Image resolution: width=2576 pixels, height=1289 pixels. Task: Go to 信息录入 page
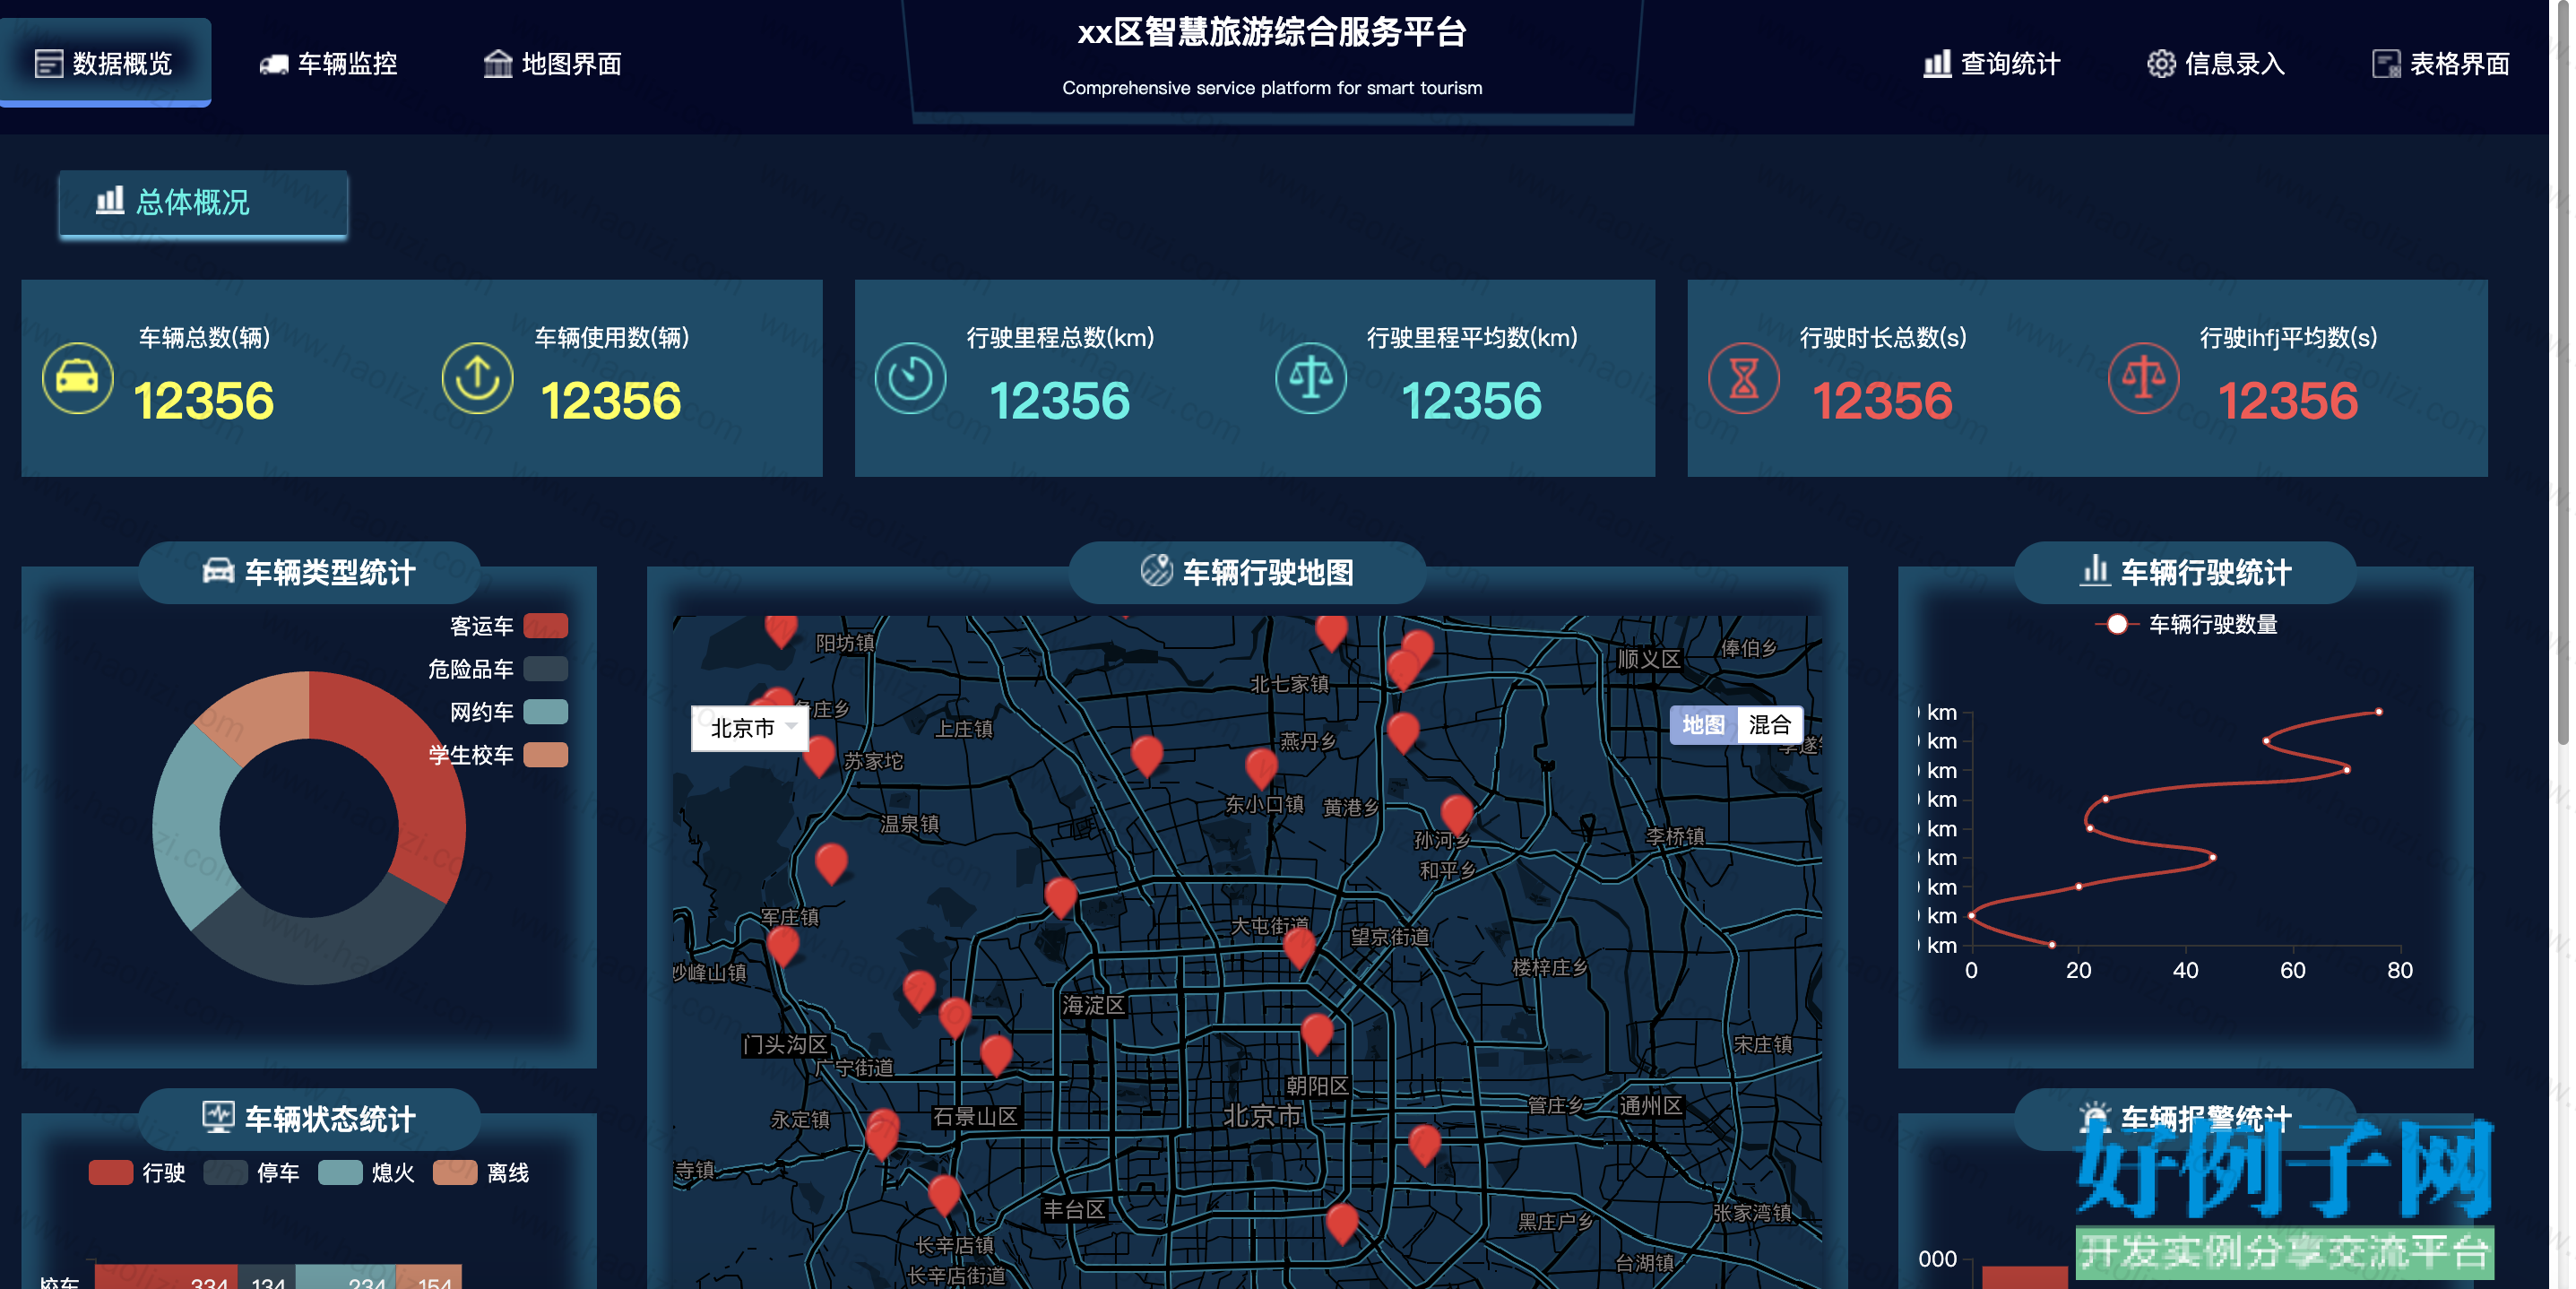tap(2215, 64)
